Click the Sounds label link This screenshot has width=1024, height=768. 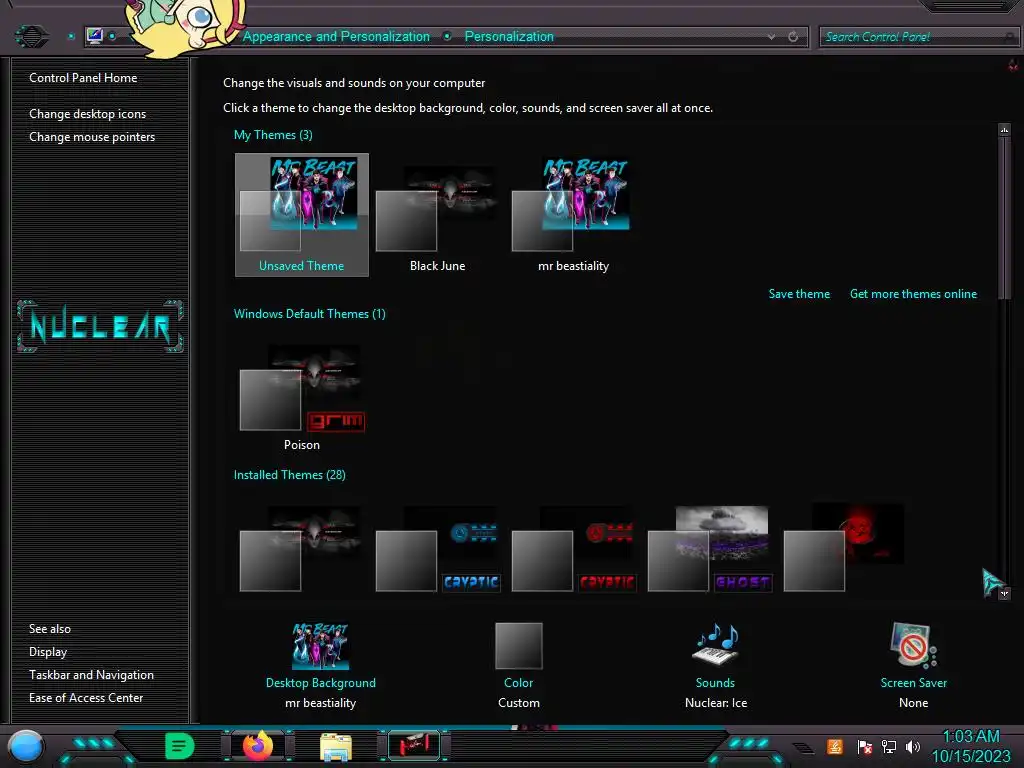click(715, 682)
